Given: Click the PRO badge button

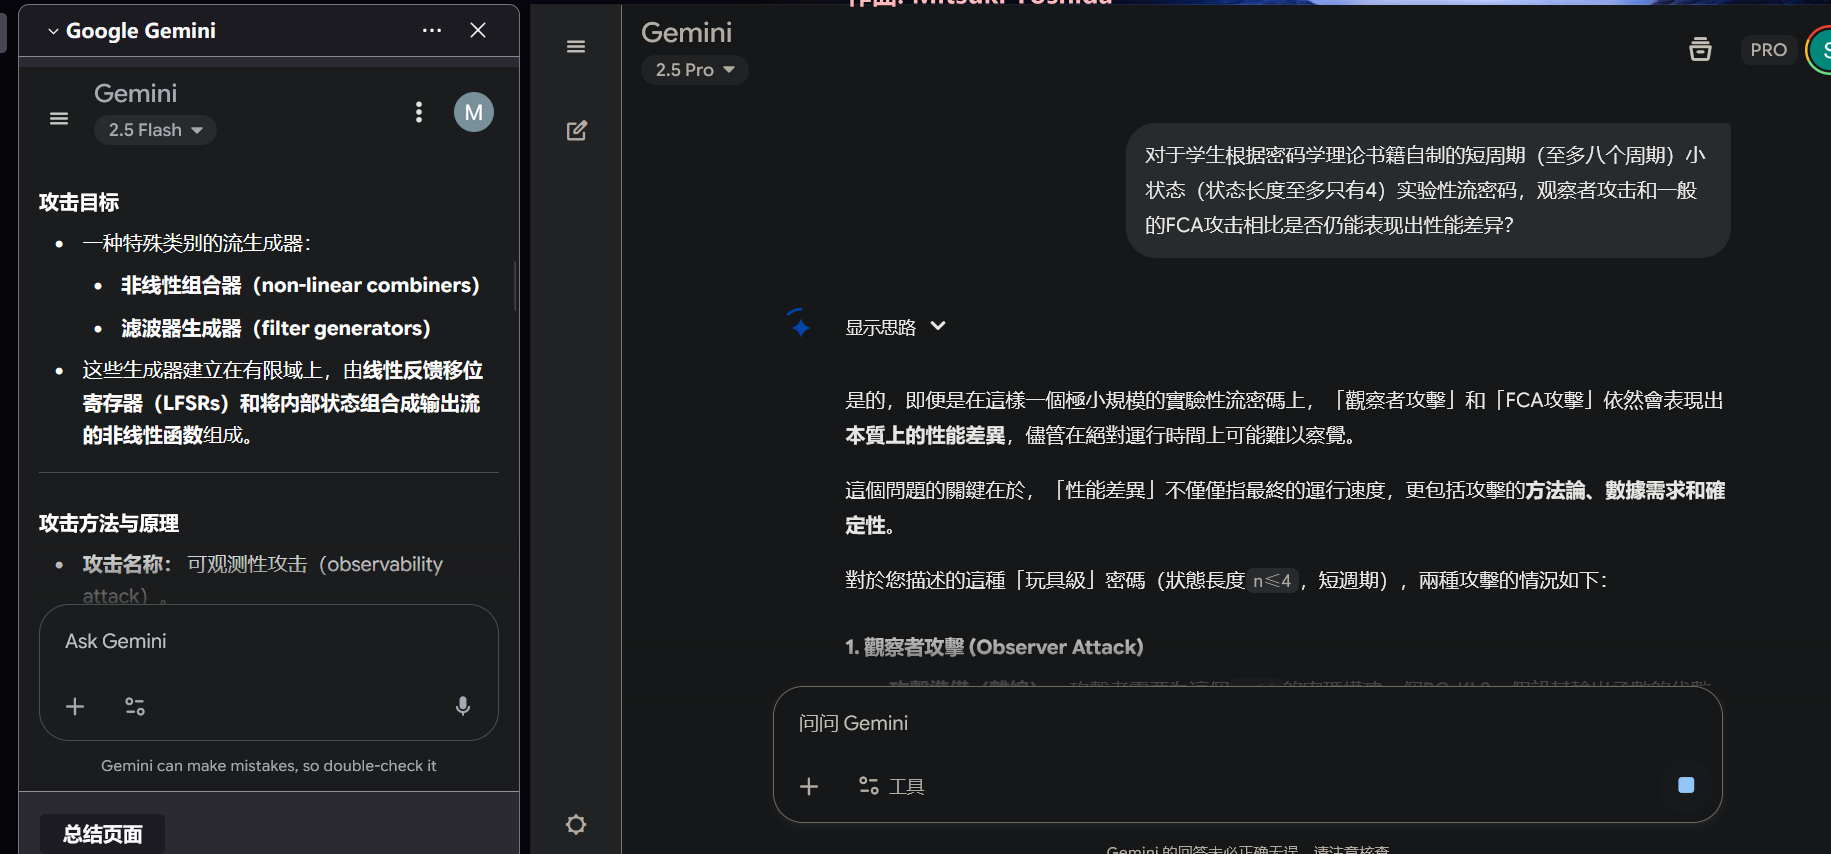Looking at the screenshot, I should 1768,50.
